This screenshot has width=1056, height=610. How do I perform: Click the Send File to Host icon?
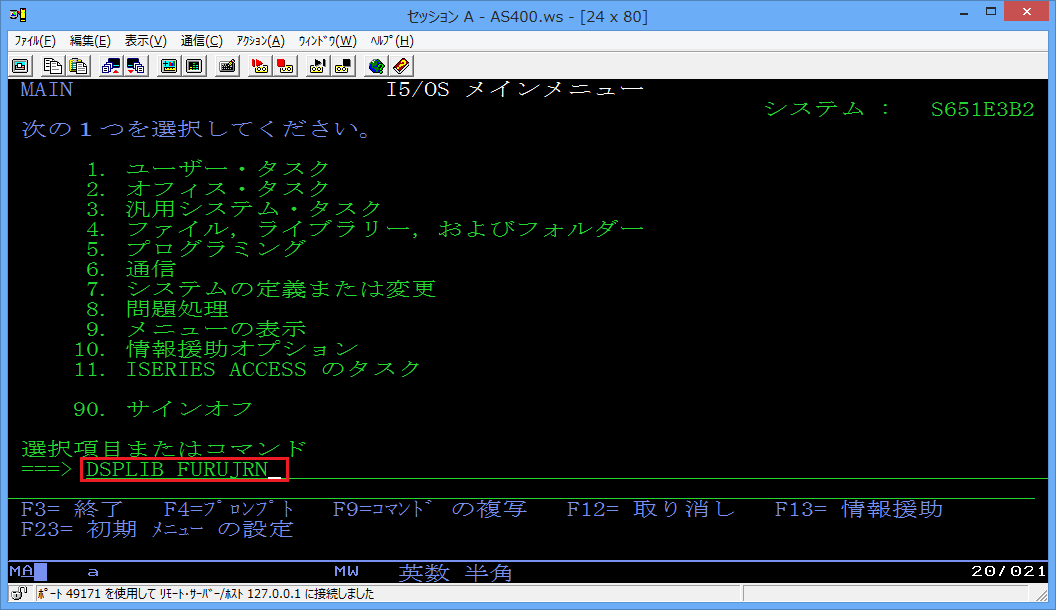111,66
